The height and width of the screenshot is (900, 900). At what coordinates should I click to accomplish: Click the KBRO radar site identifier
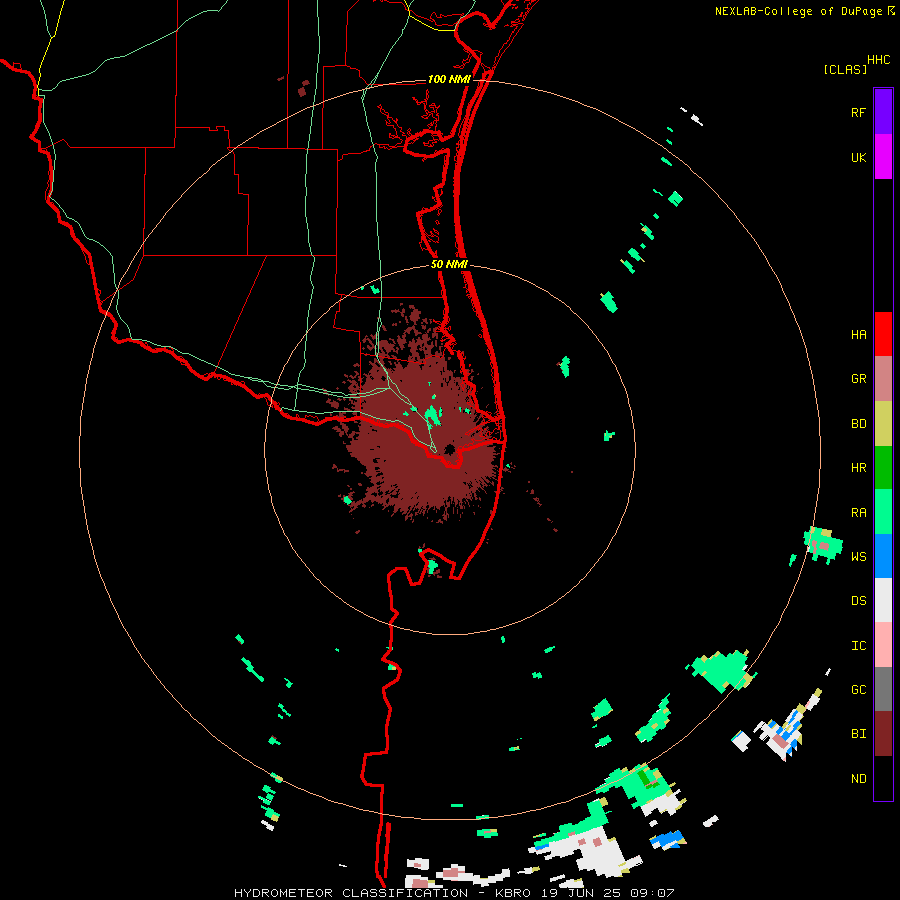click(x=512, y=893)
